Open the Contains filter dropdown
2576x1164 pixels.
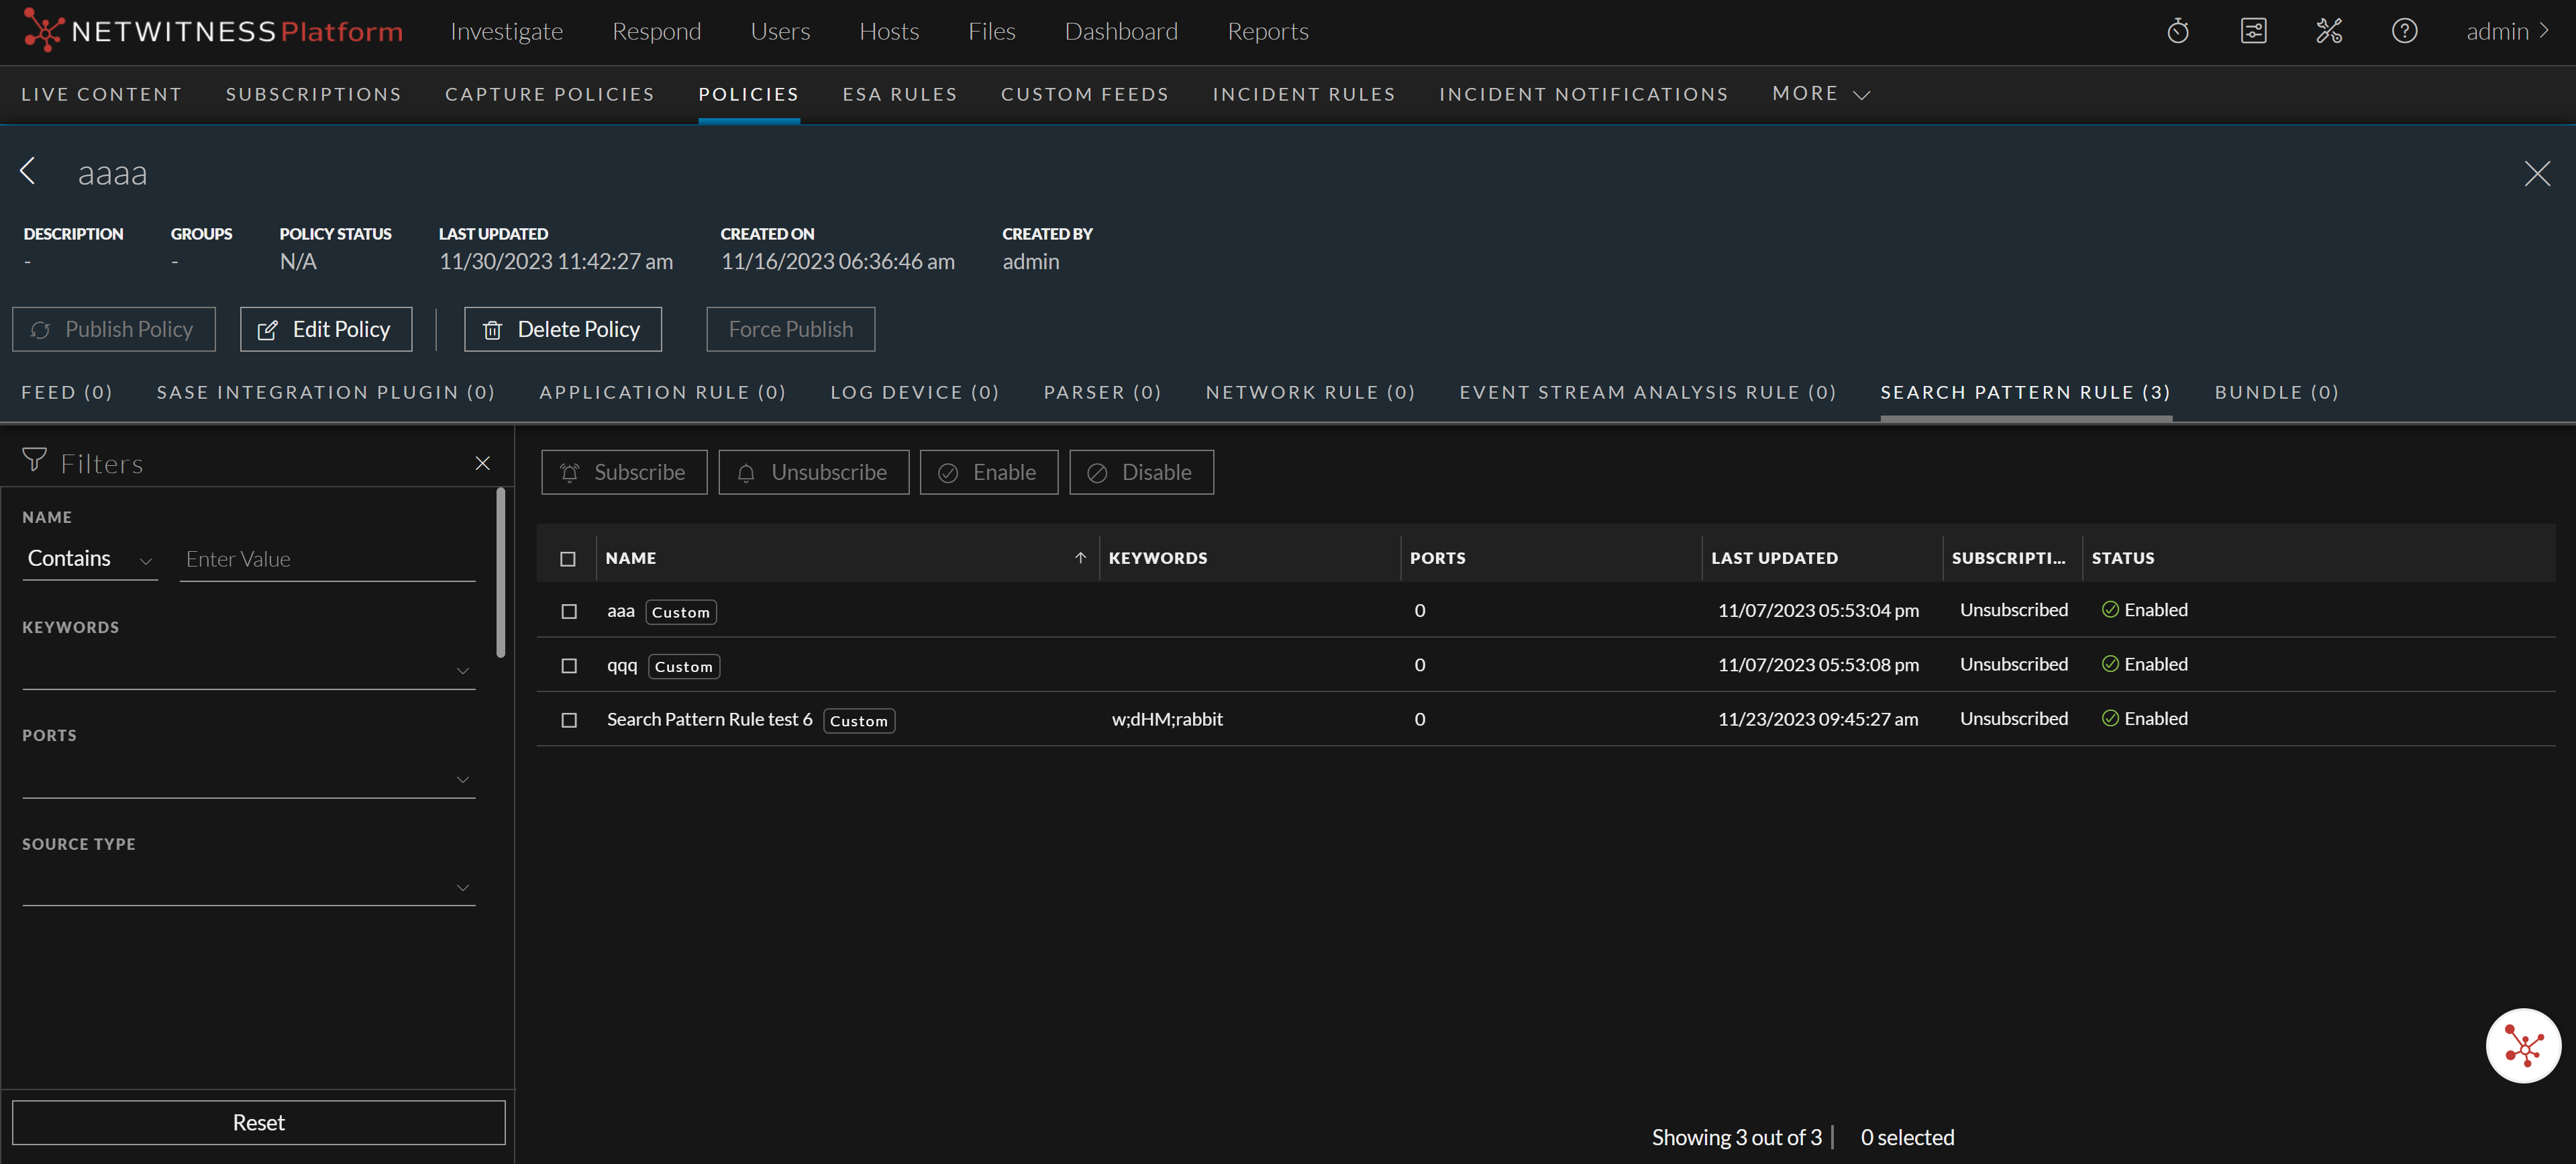89,559
